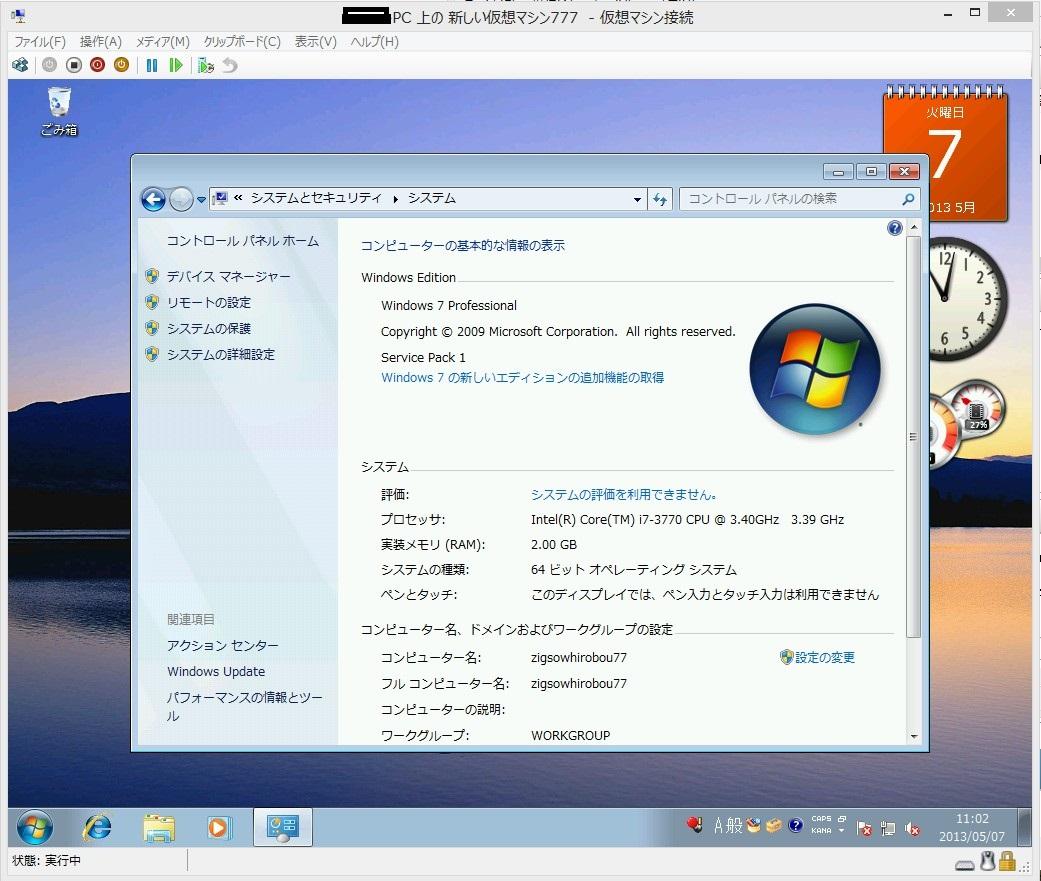This screenshot has width=1041, height=881.
Task: Click システムの評価を利用できません link
Action: point(623,495)
